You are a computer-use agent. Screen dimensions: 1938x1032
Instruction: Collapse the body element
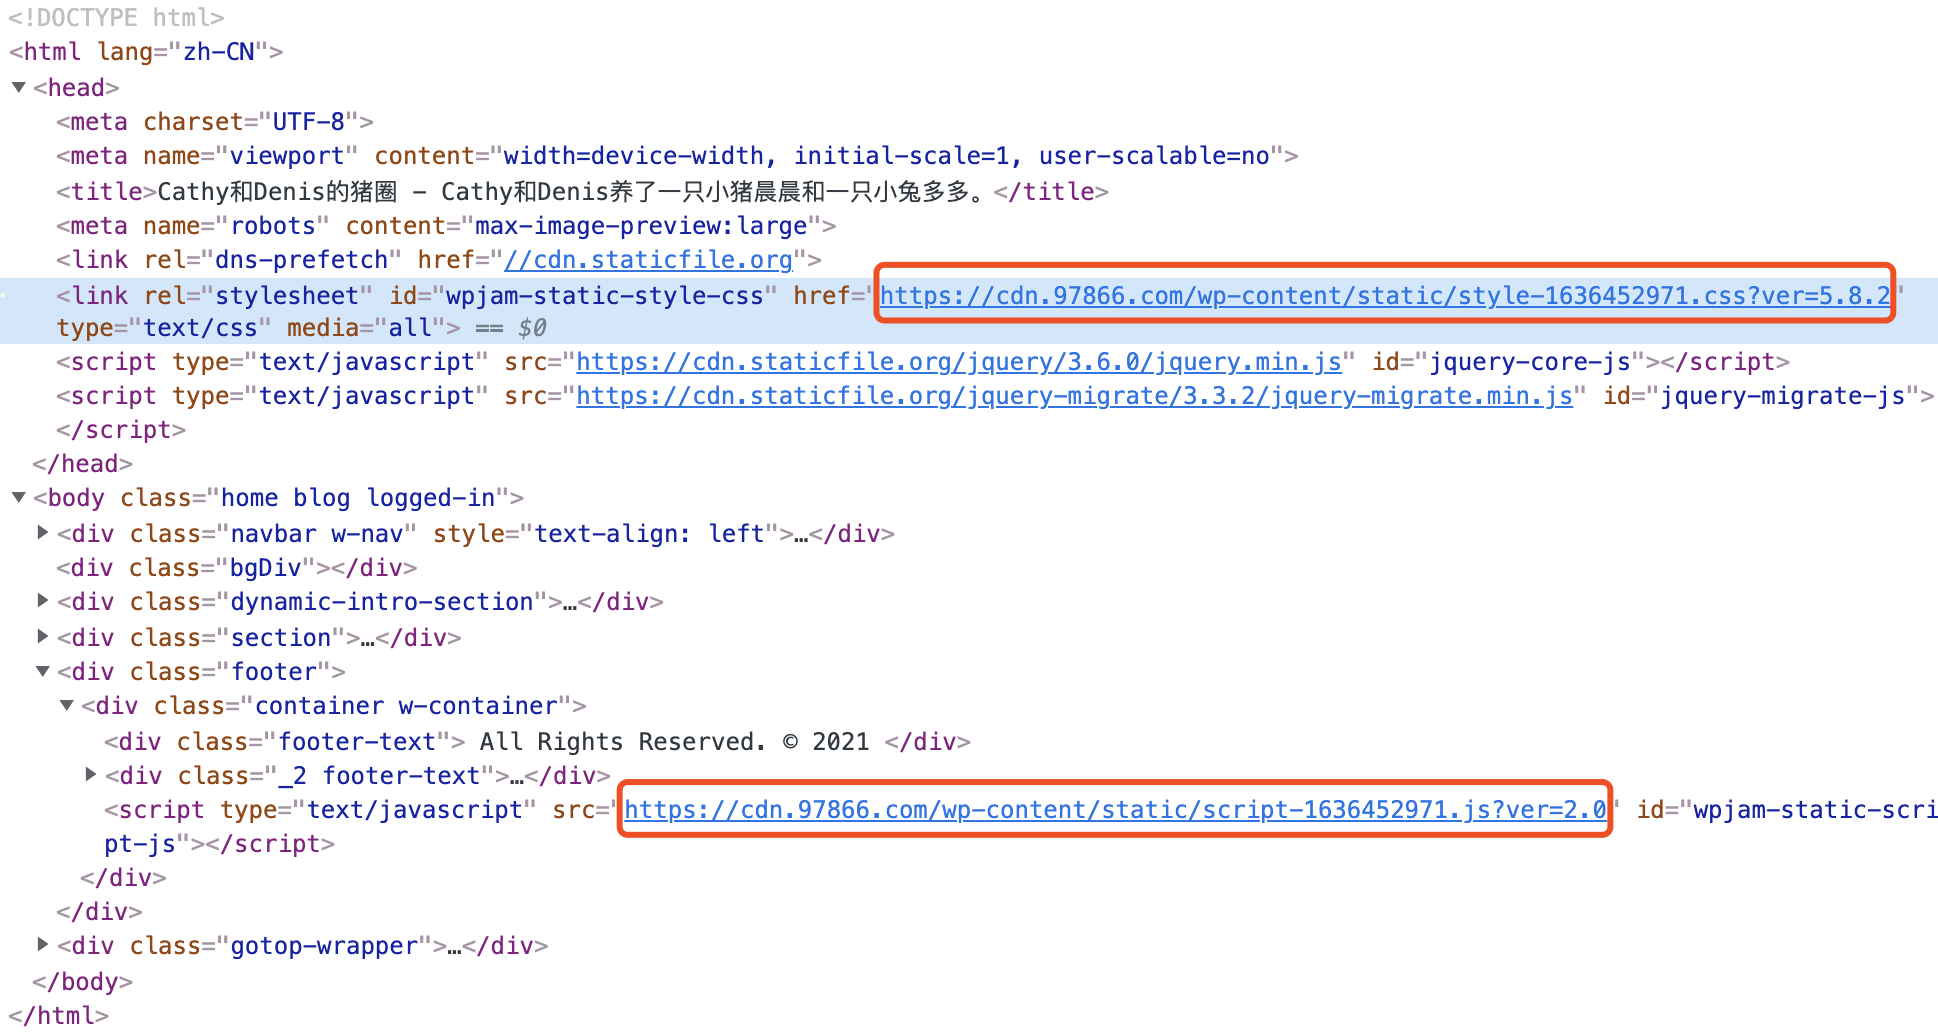point(18,497)
